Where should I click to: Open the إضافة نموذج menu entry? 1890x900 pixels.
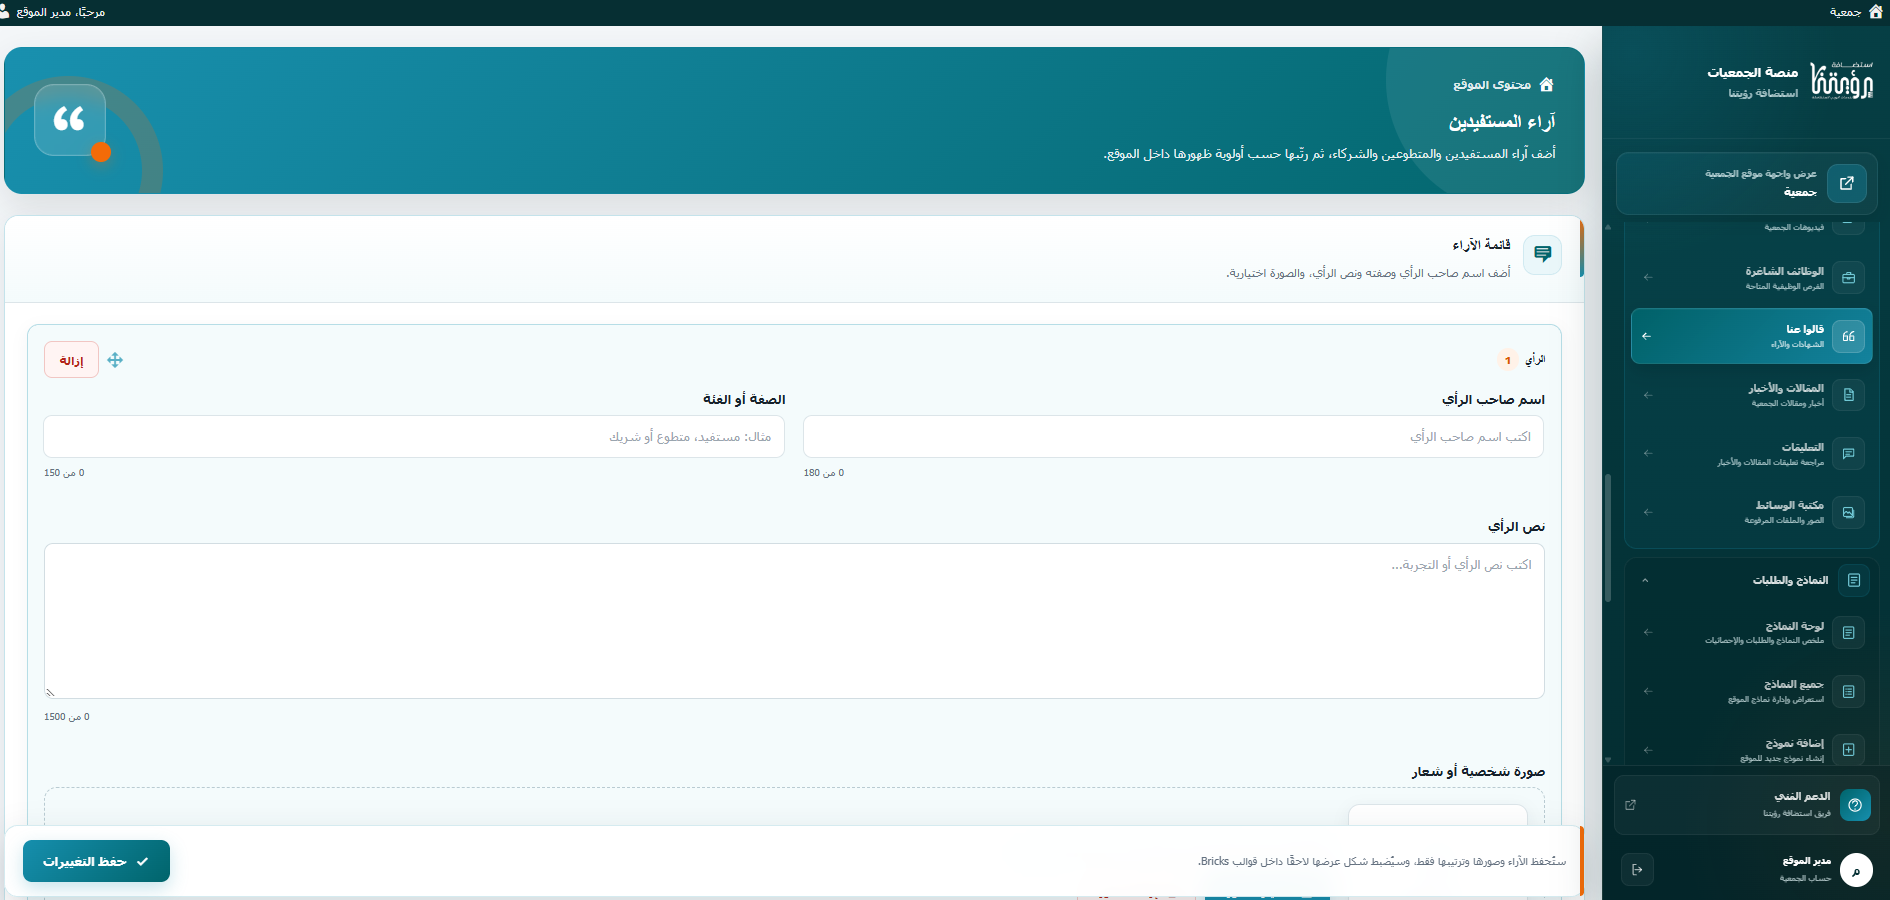(x=1751, y=749)
